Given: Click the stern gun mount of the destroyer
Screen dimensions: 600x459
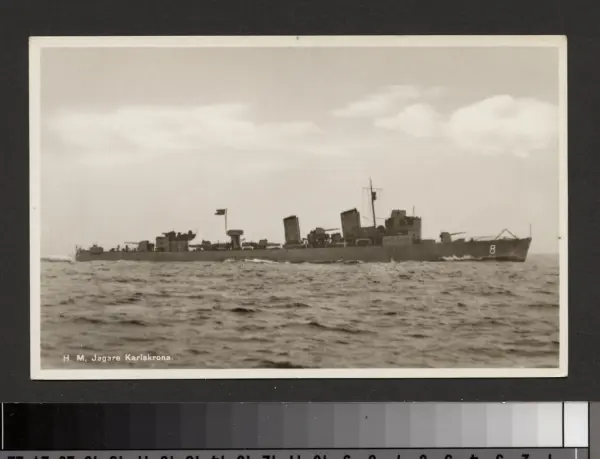Looking at the screenshot, I should click(95, 248).
